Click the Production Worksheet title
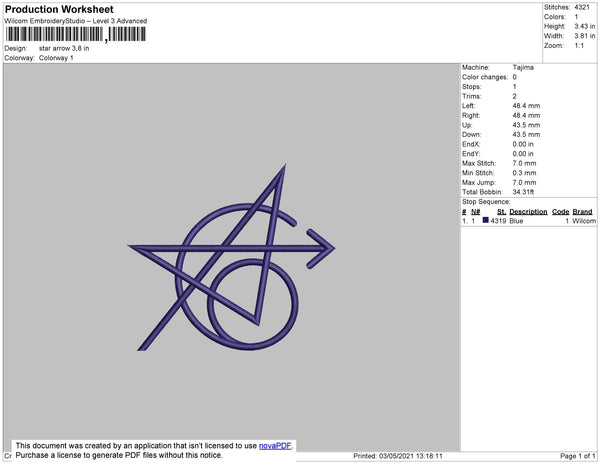 [x=59, y=9]
